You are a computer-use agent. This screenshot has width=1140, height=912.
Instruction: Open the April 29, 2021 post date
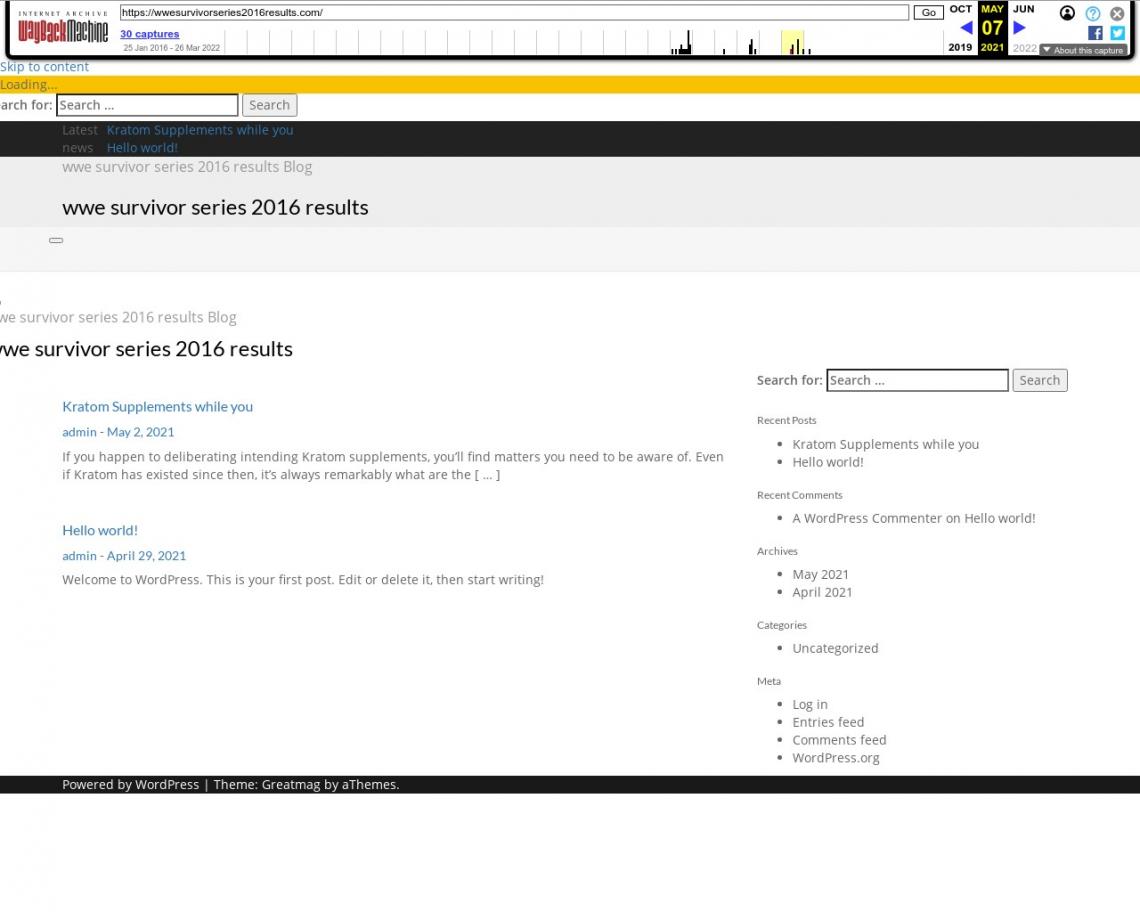[146, 556]
